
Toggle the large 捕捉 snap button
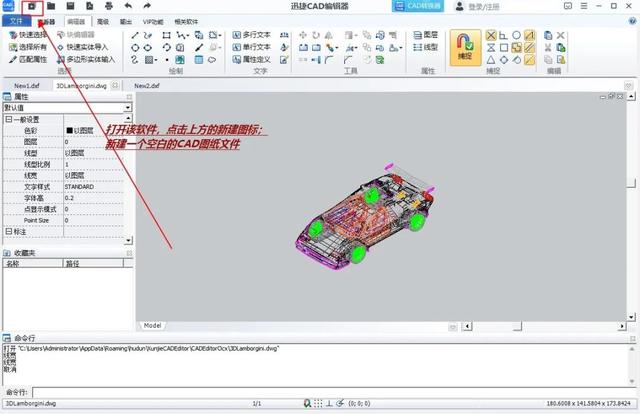[x=465, y=48]
